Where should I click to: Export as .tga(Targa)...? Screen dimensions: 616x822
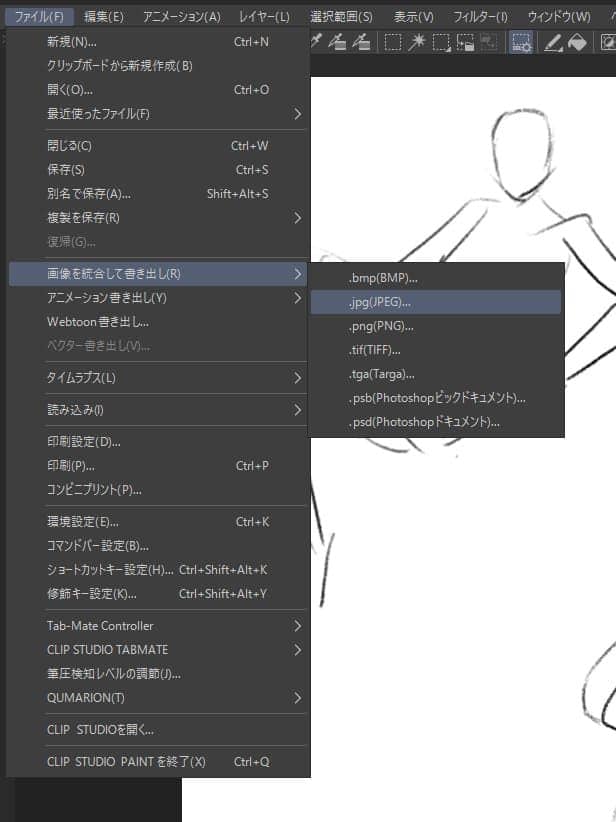[x=436, y=374]
